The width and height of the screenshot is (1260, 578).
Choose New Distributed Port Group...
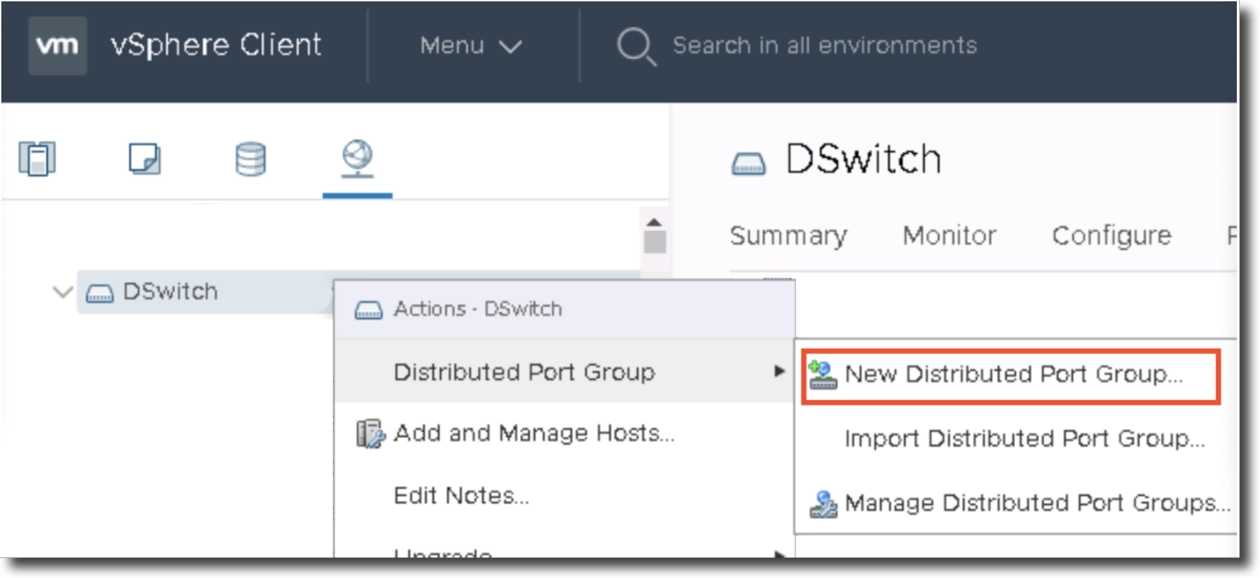coord(1012,375)
